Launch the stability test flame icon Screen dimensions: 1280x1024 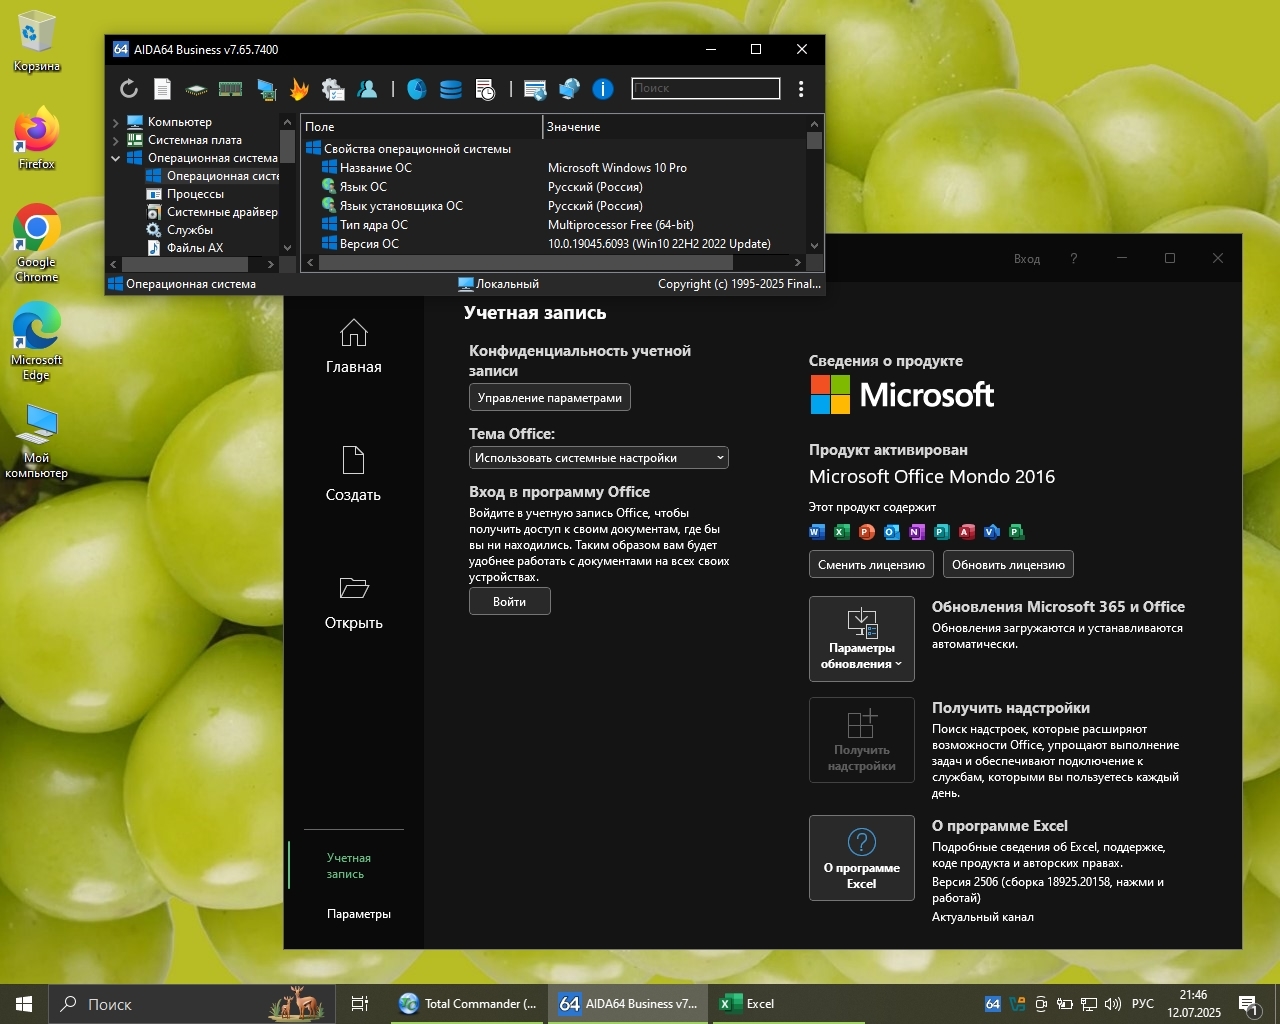[299, 89]
